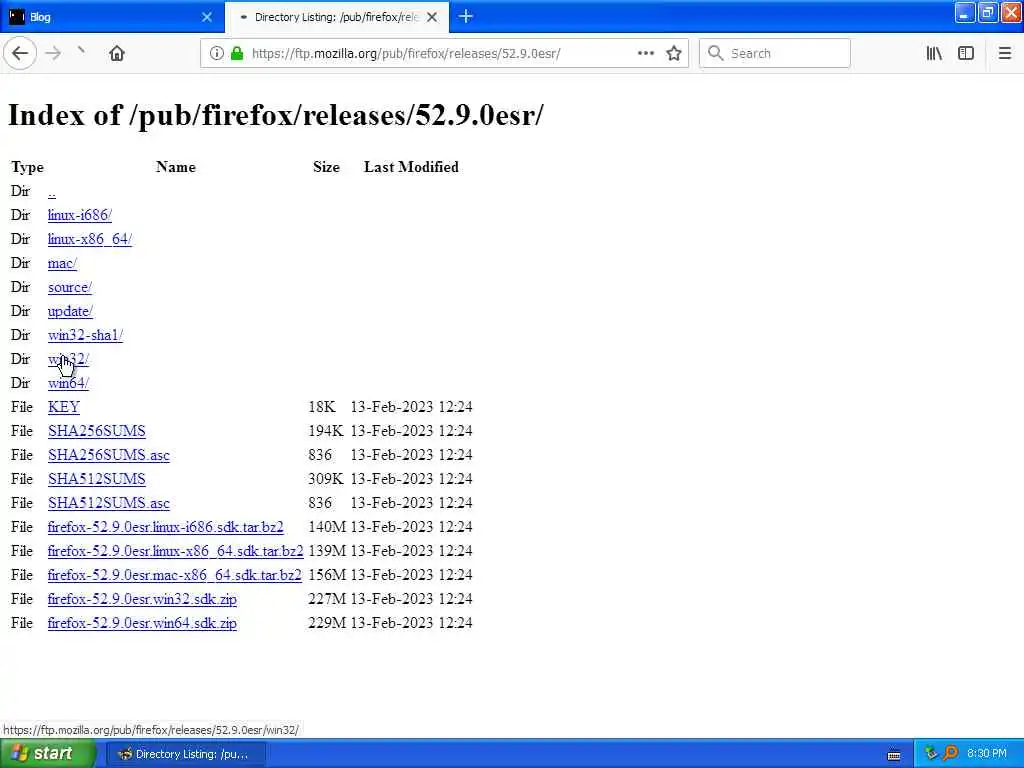Click the 18K size of KEY
Image resolution: width=1024 pixels, height=768 pixels.
[x=321, y=407]
